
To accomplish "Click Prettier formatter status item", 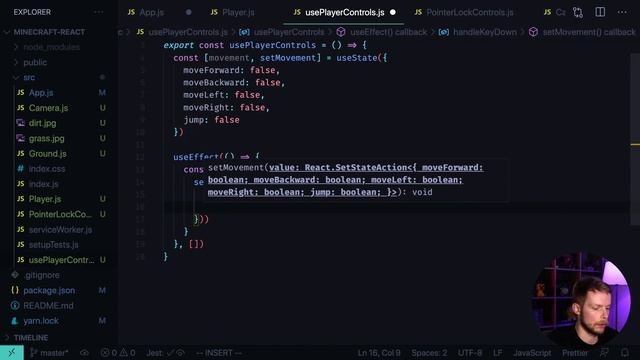I will coord(575,353).
